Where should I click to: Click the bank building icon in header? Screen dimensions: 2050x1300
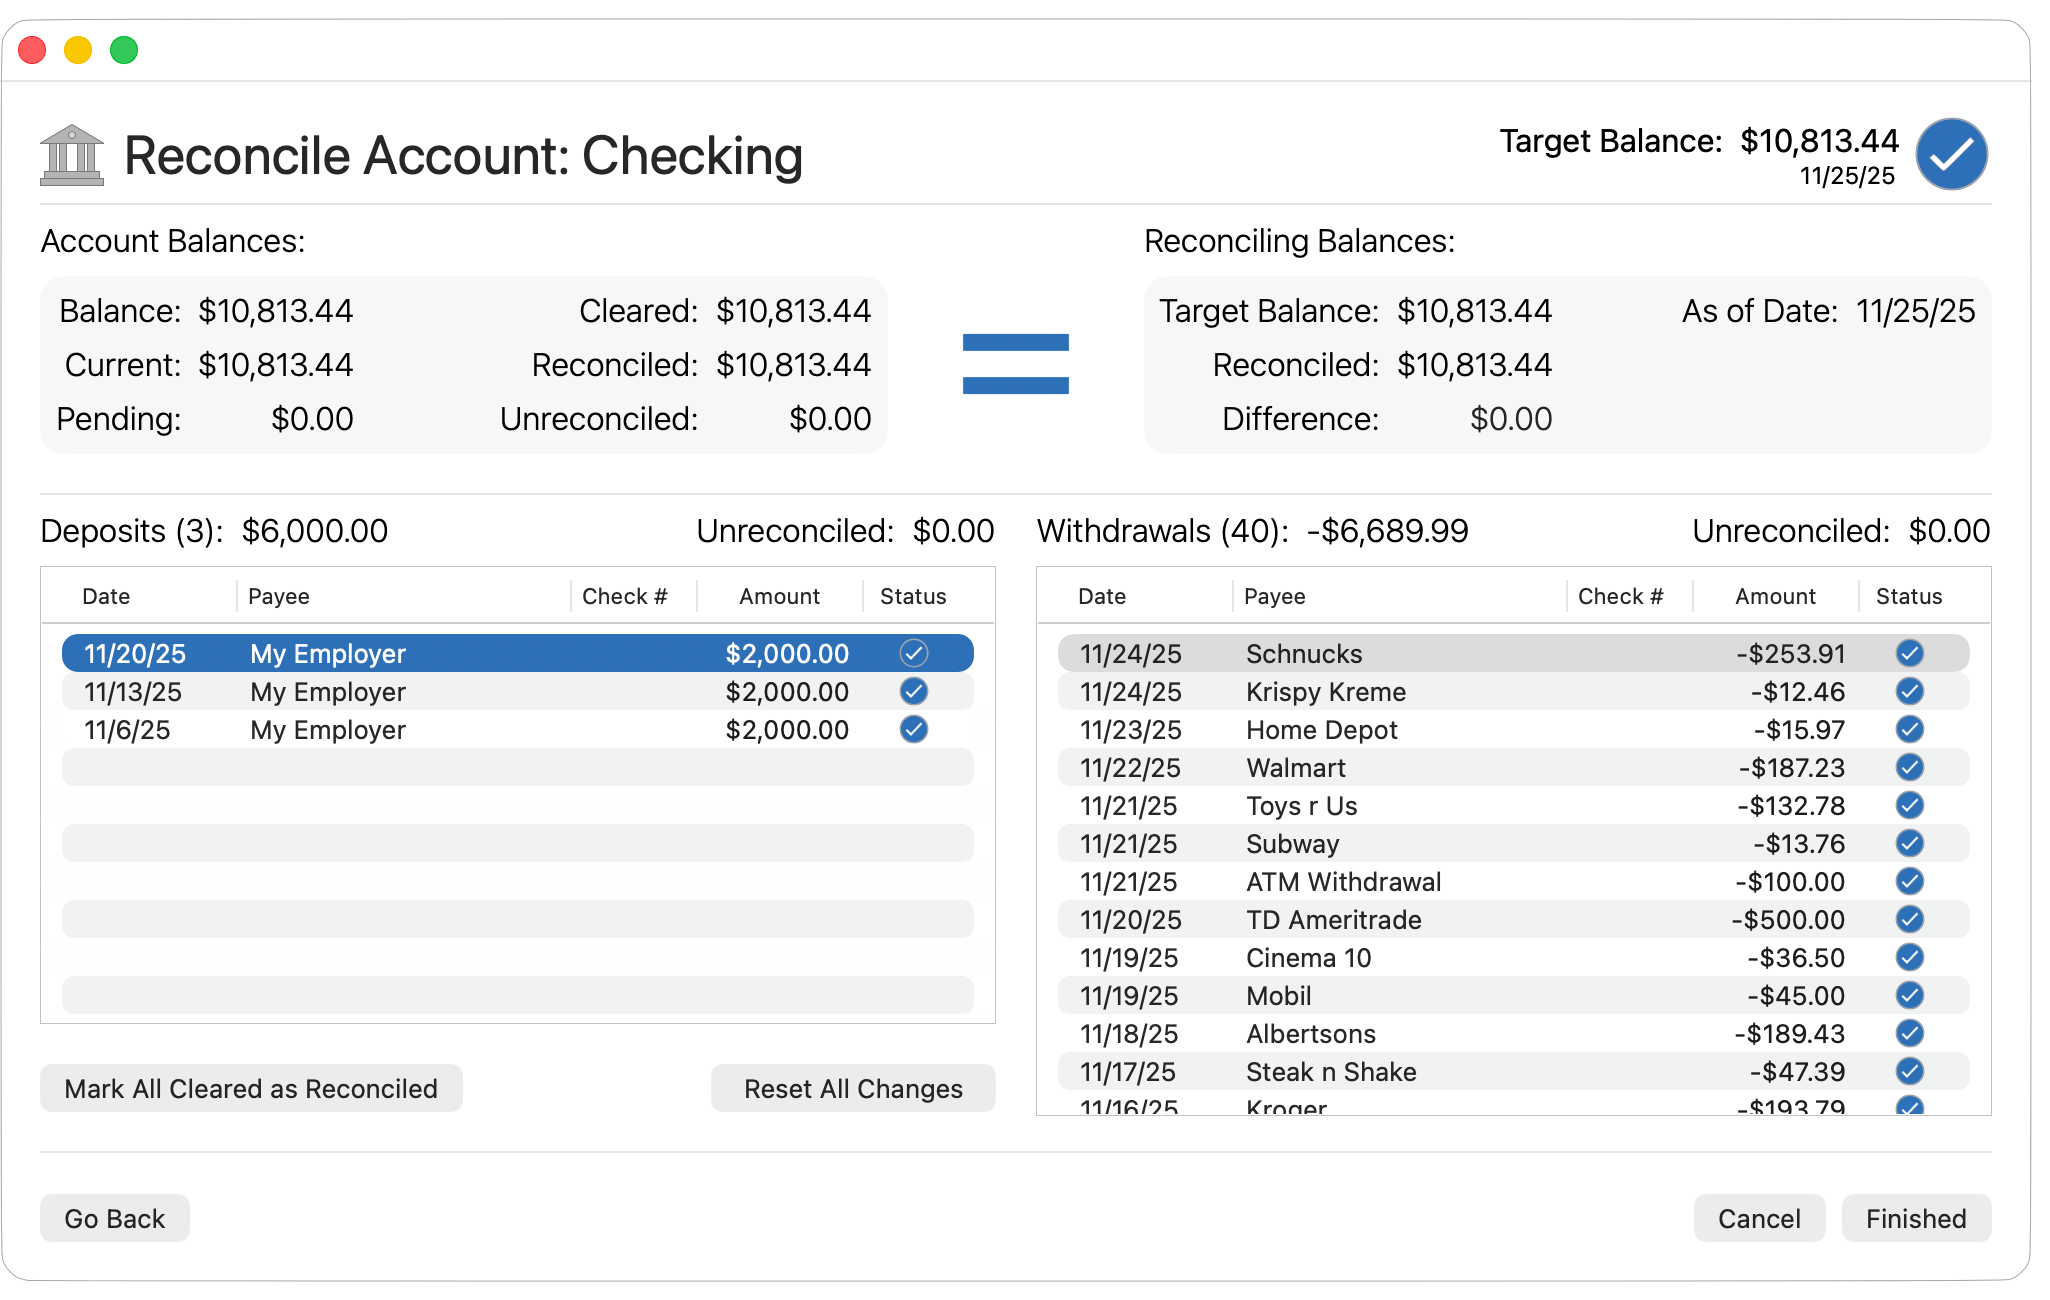[x=72, y=155]
